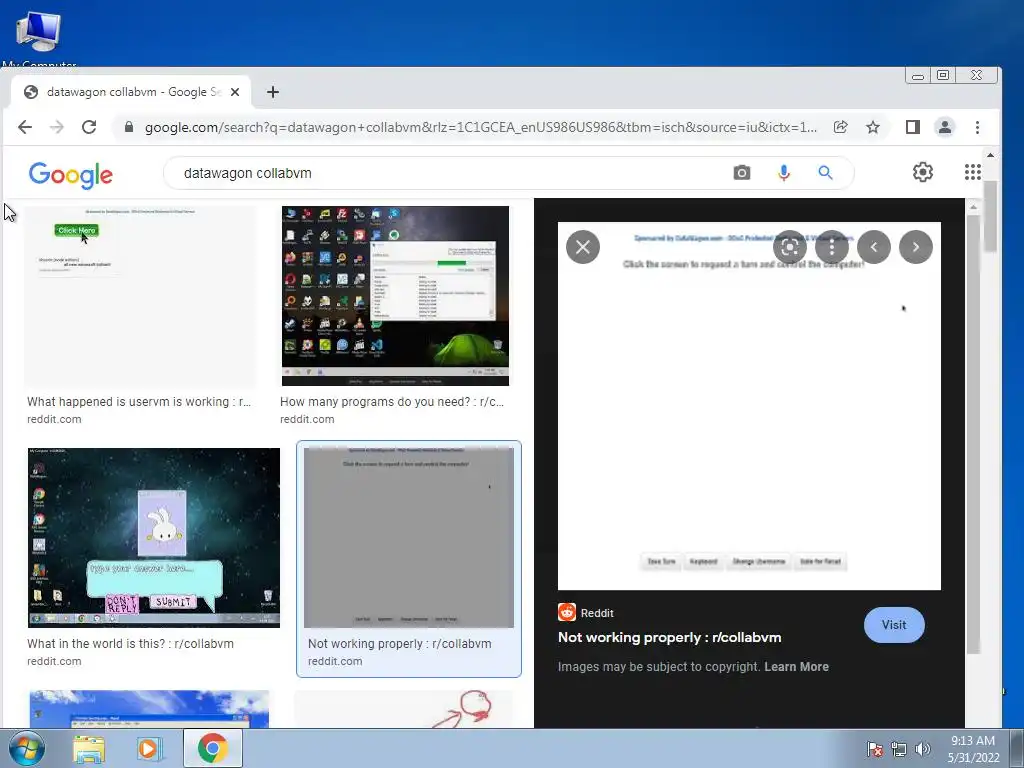Screen dimensions: 1024x768
Task: Open the Chrome side panel
Action: 913,127
